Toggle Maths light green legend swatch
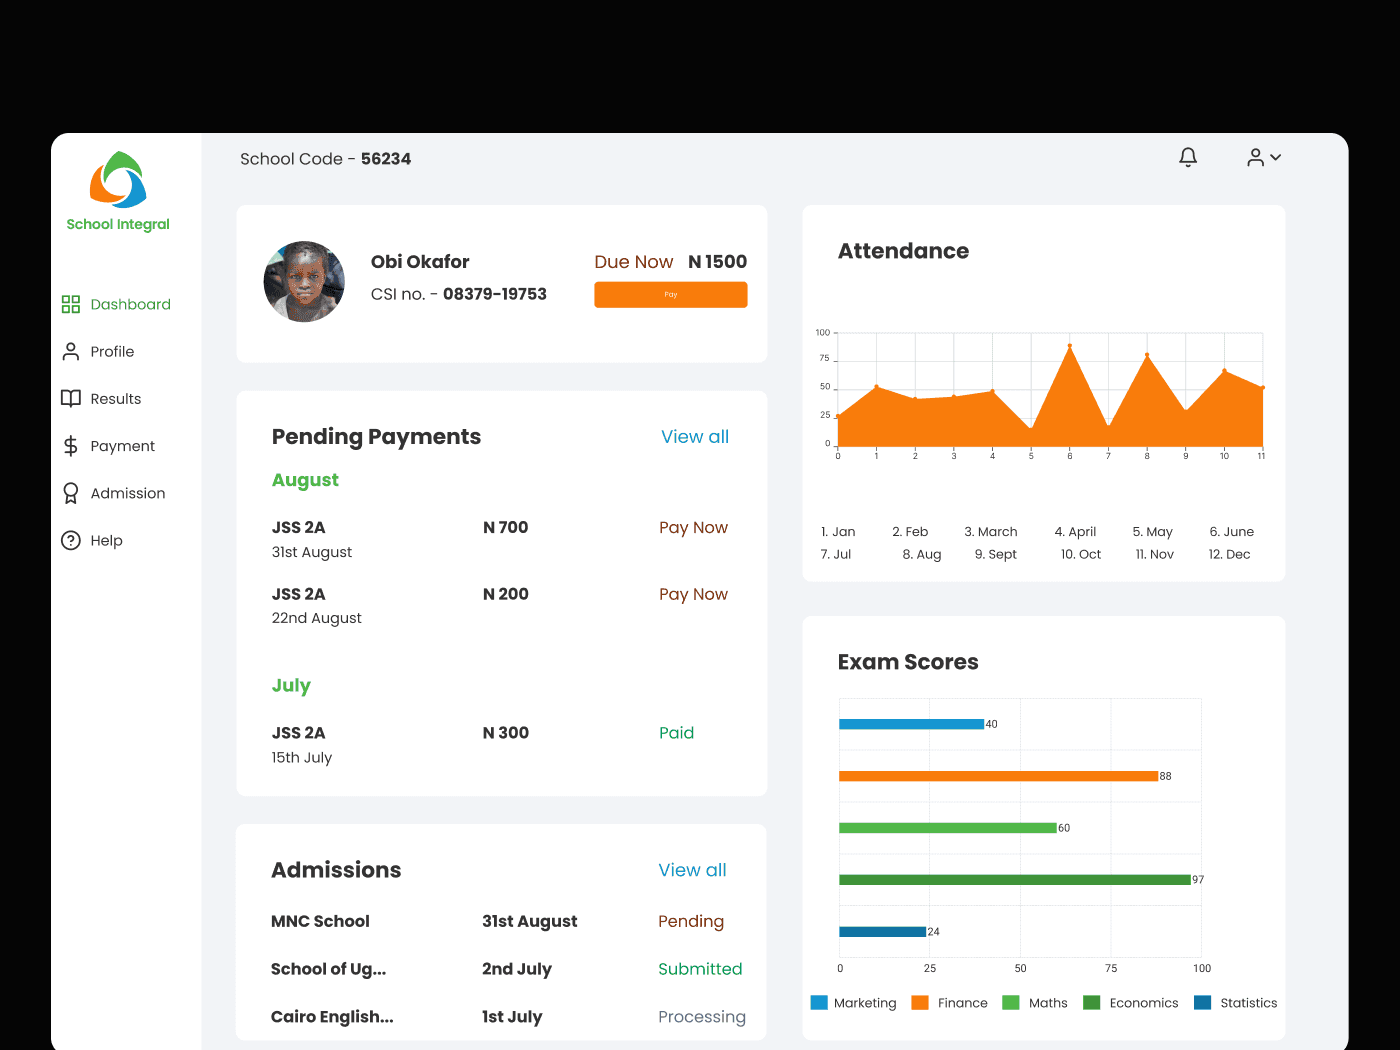The width and height of the screenshot is (1400, 1050). point(1011,1002)
